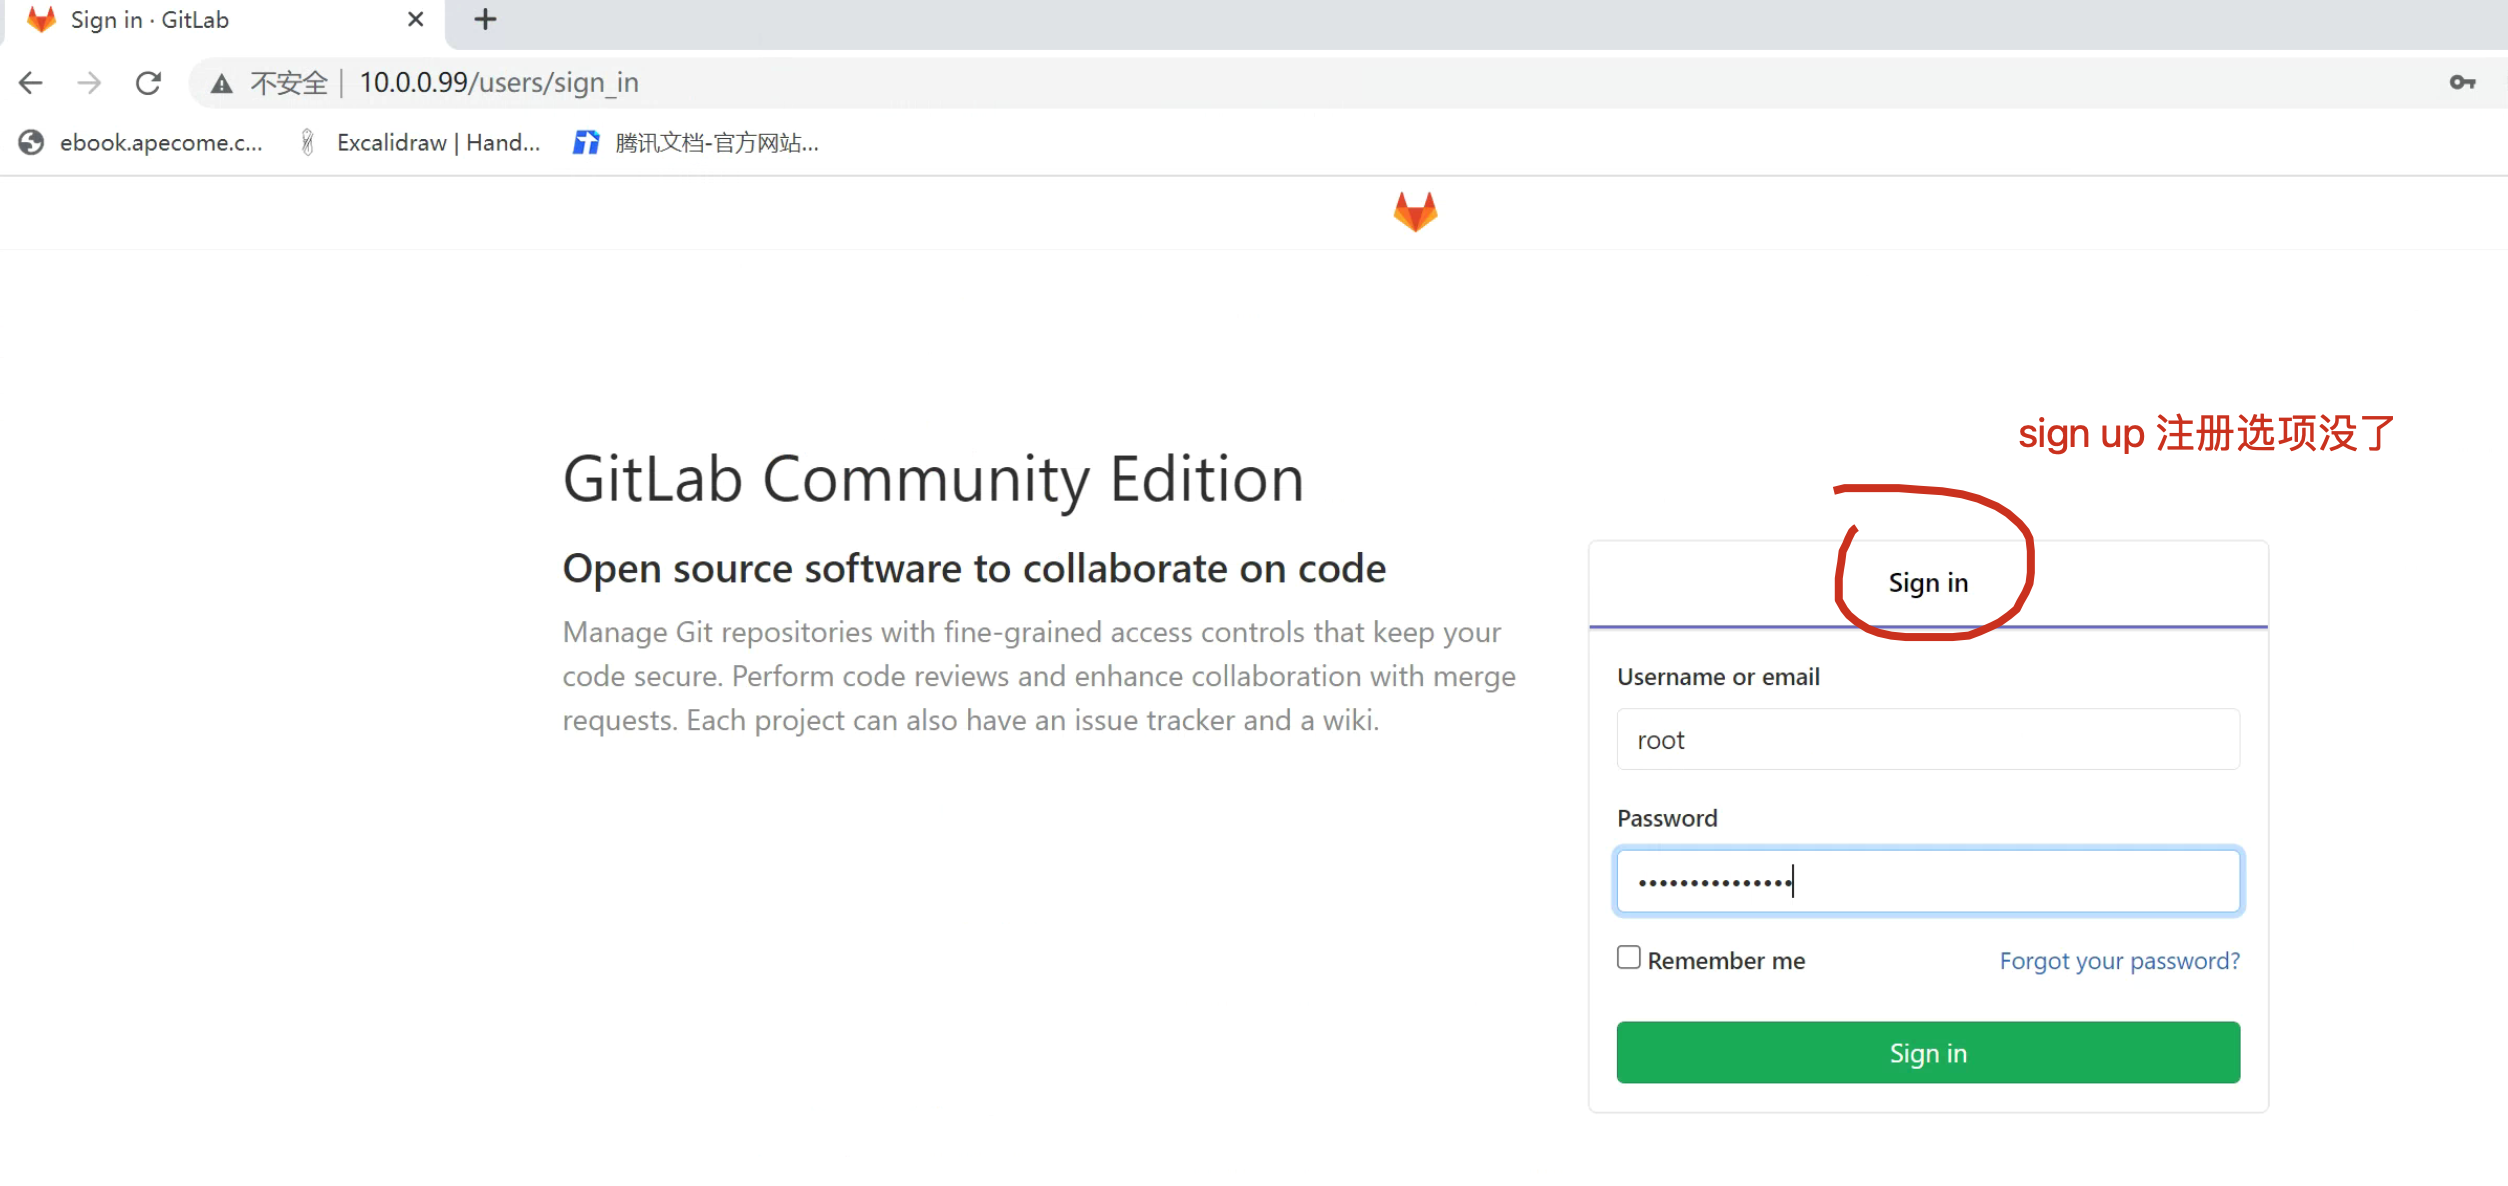Click the Tencent Docs bookmark icon
Viewport: 2508px width, 1186px height.
[x=586, y=143]
